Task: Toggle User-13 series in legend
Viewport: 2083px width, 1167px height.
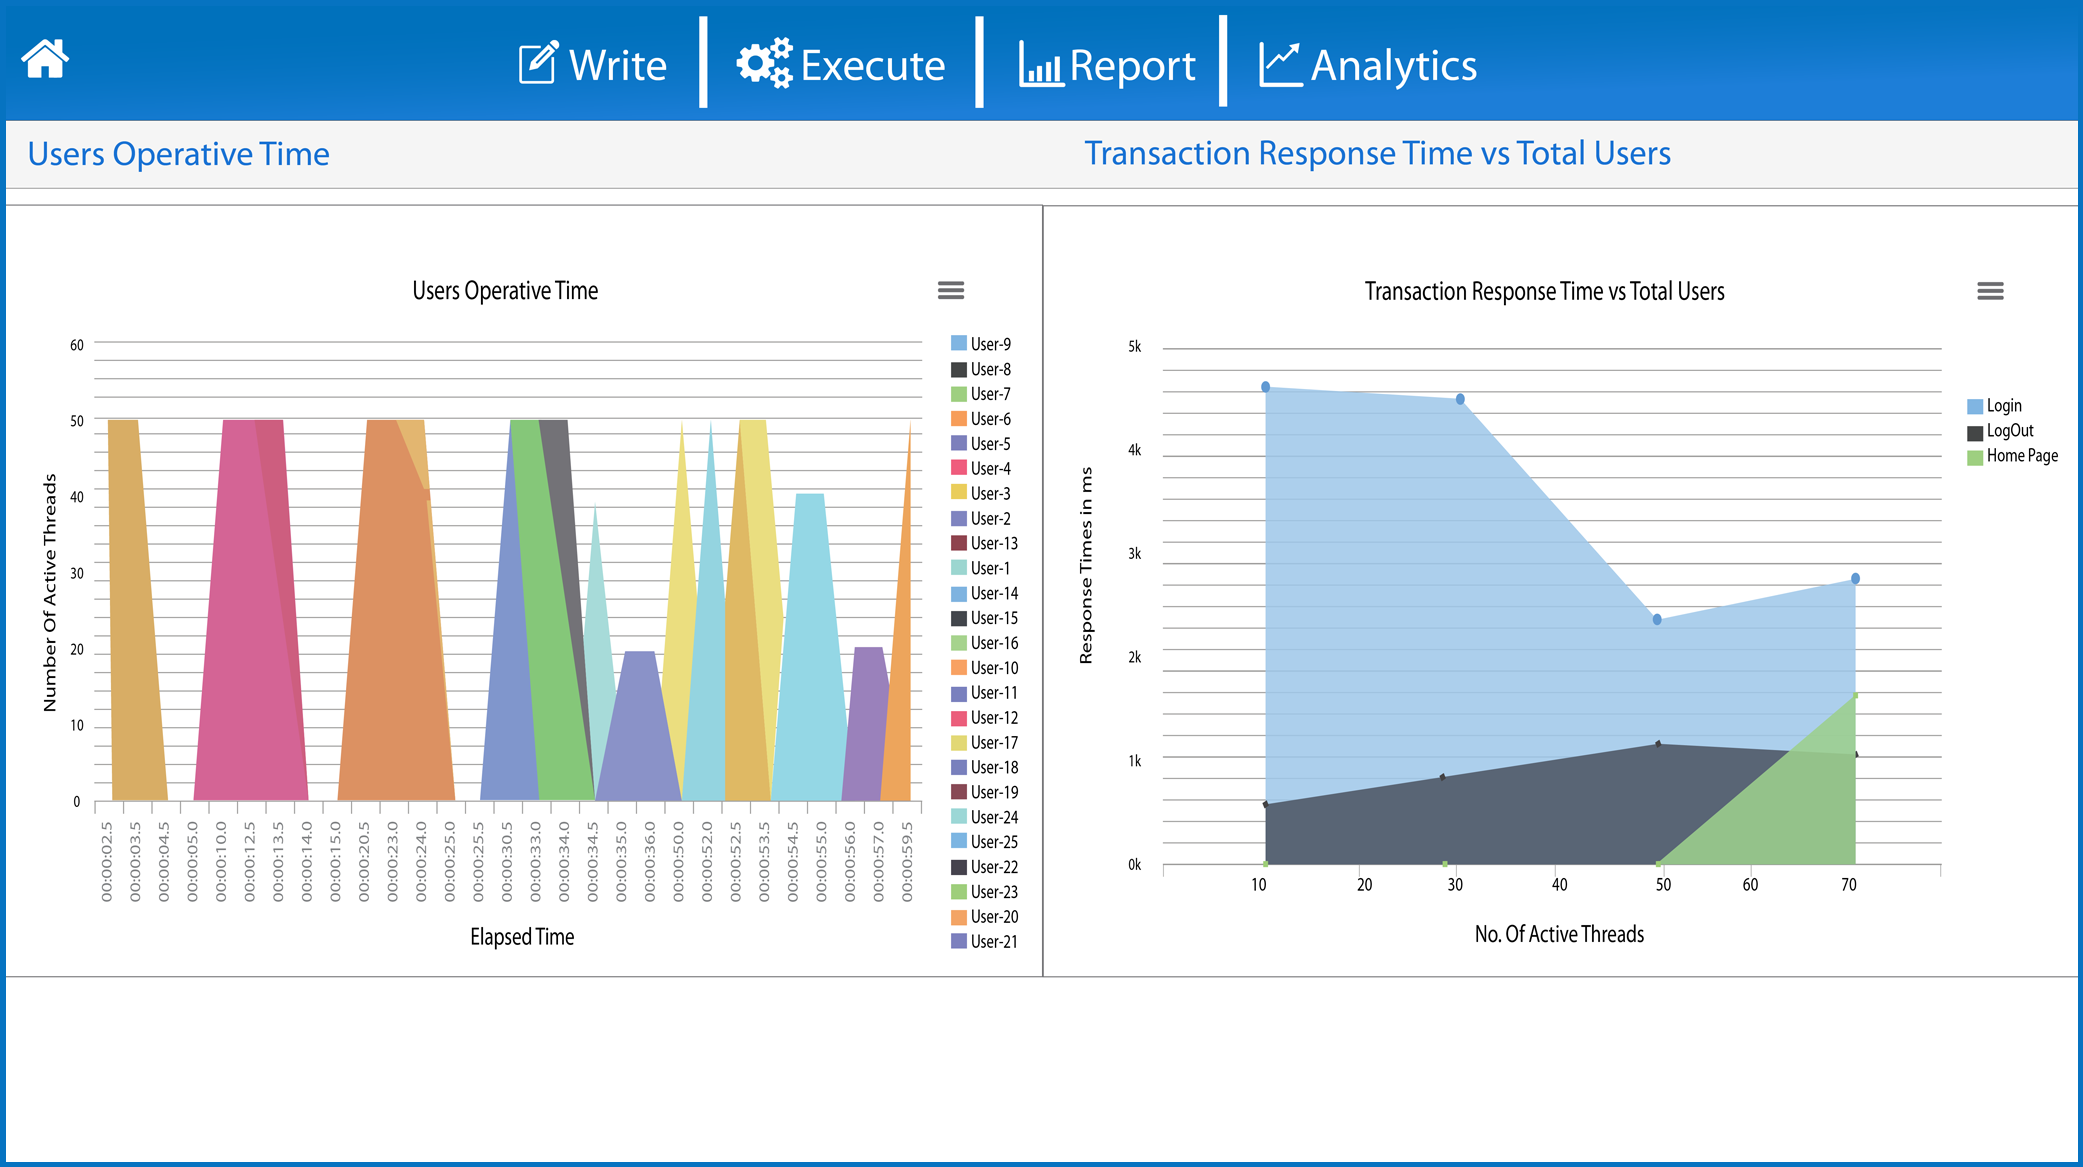Action: pyautogui.click(x=985, y=543)
